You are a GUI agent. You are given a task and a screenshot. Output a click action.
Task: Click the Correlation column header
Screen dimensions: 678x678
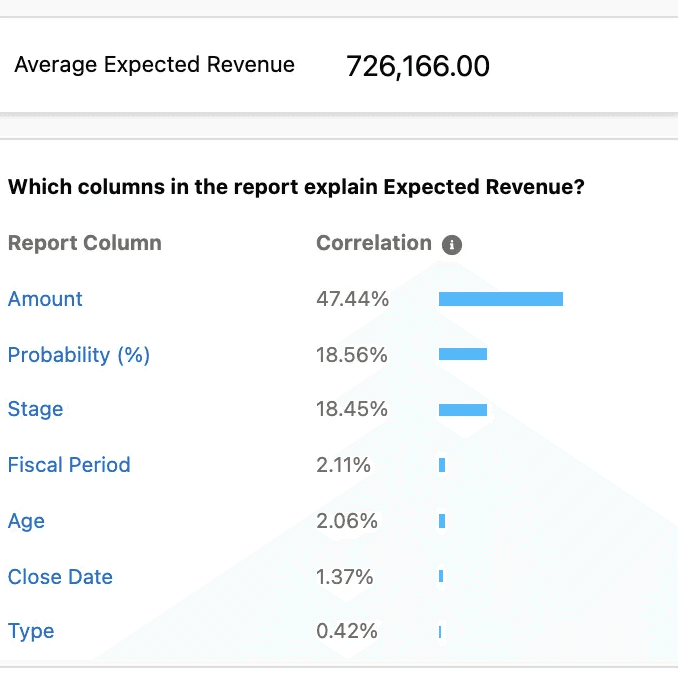pos(374,243)
